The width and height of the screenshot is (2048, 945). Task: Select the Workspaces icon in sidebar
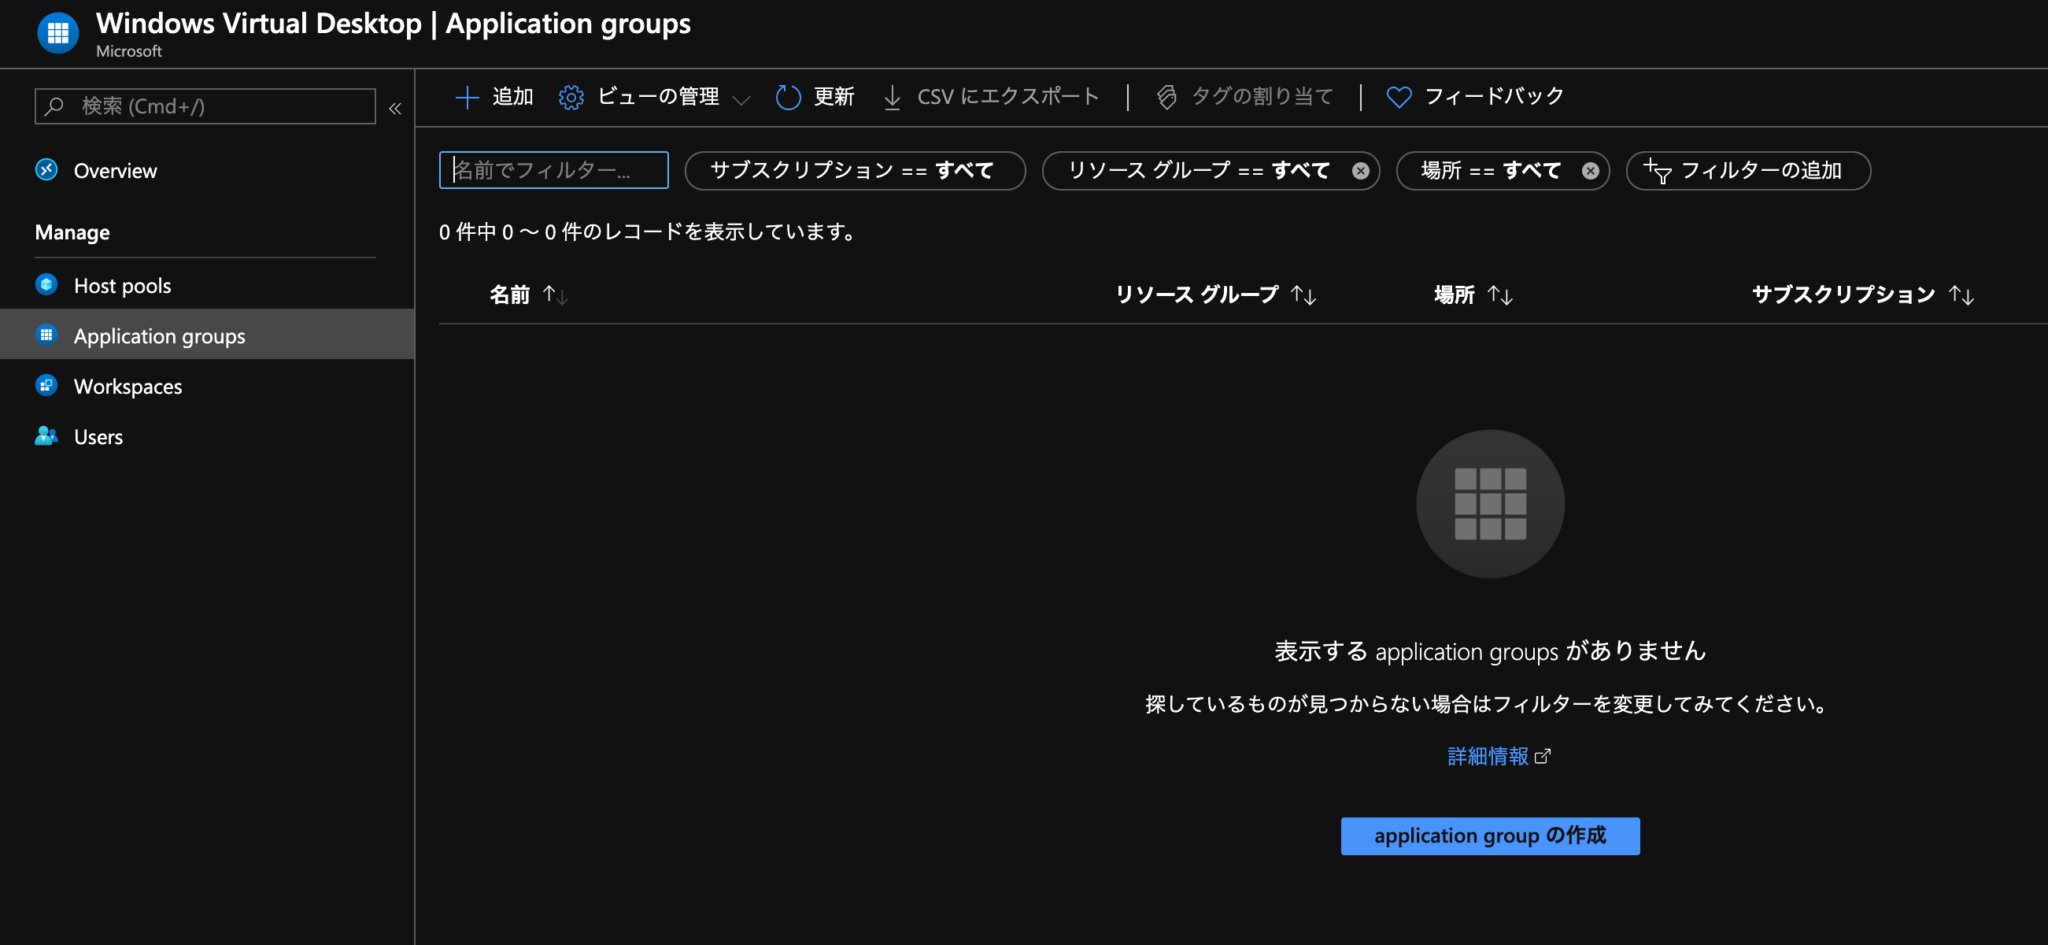[46, 386]
